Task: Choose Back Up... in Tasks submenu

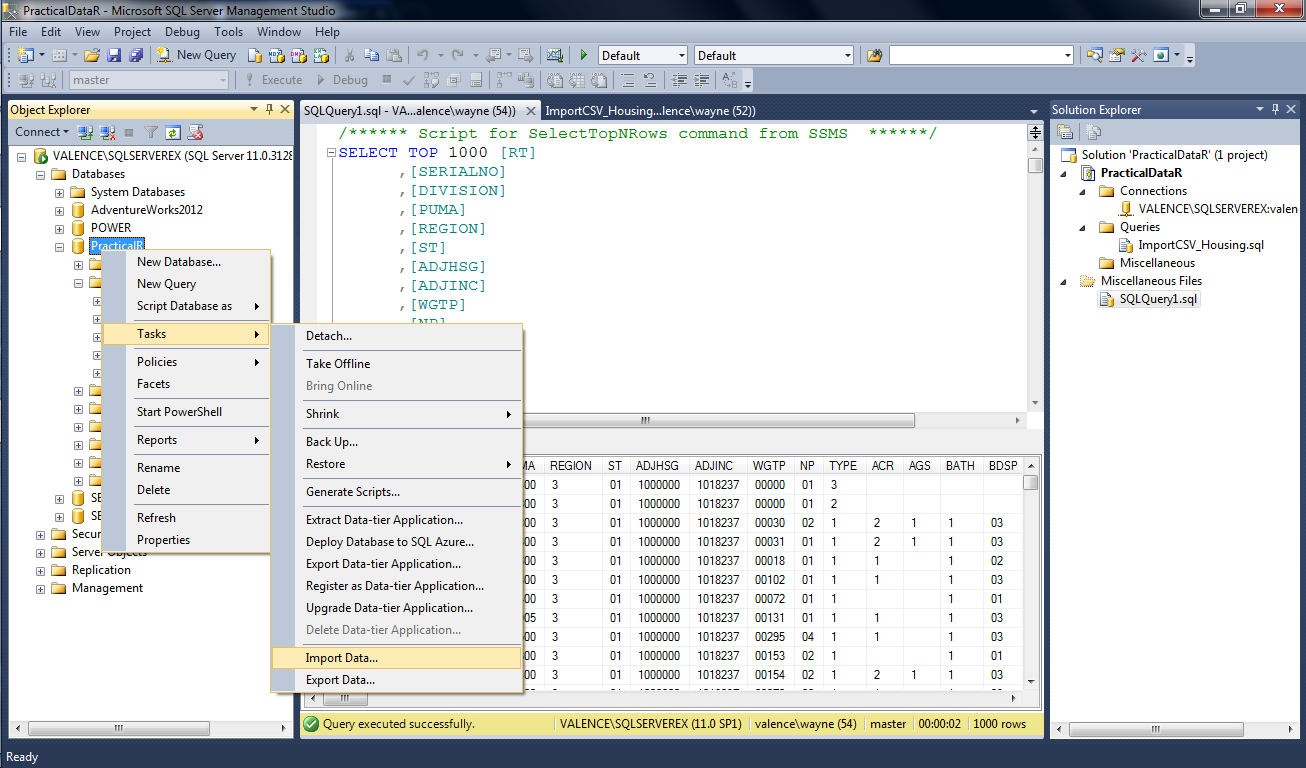Action: pos(397,442)
